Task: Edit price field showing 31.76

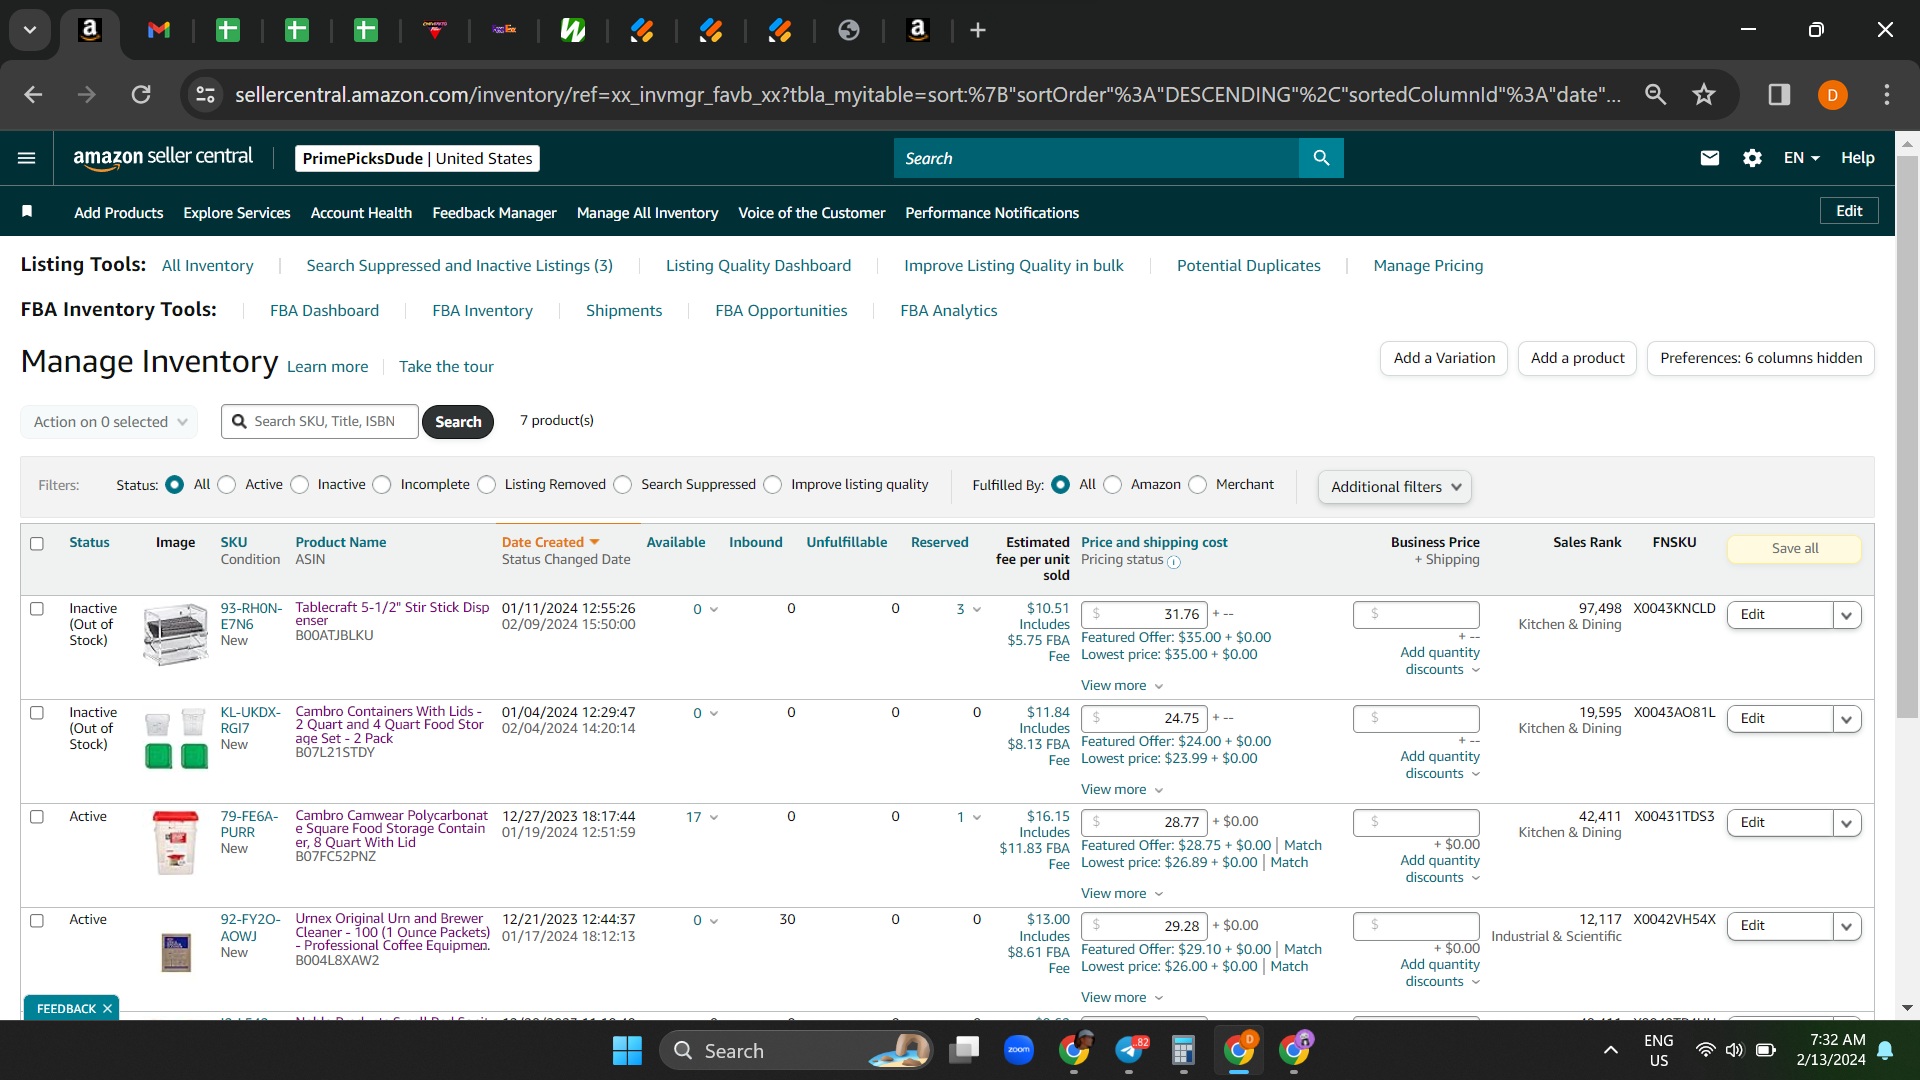Action: (x=1144, y=614)
